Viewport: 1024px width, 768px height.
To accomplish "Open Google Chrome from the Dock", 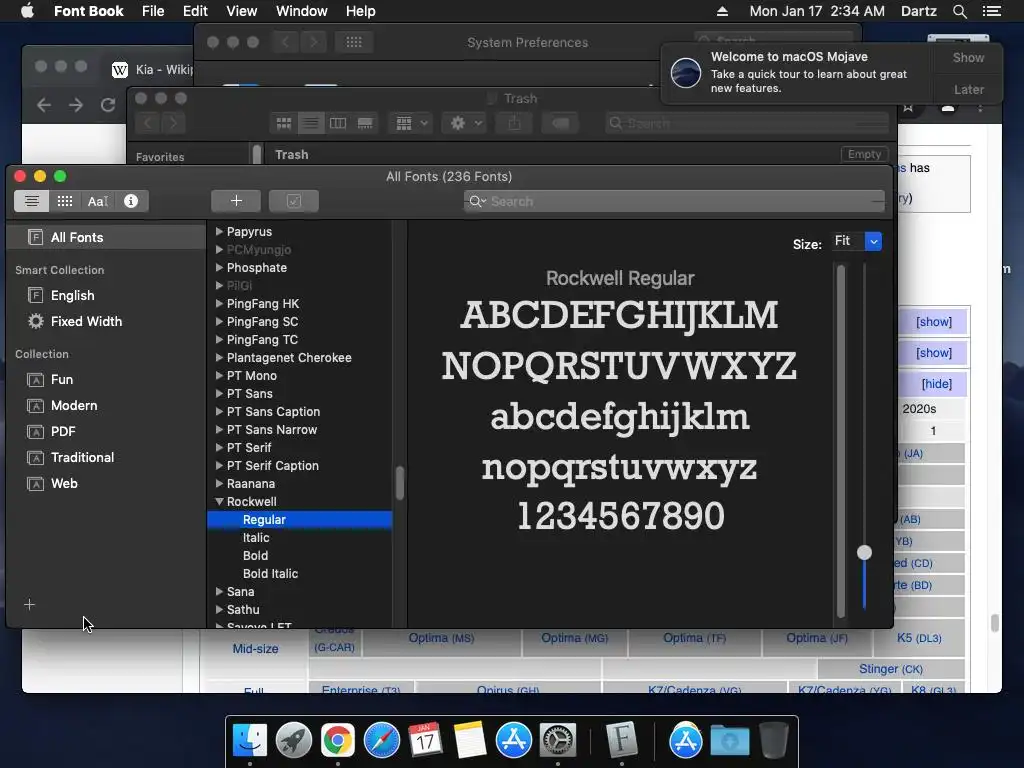I will tap(338, 740).
